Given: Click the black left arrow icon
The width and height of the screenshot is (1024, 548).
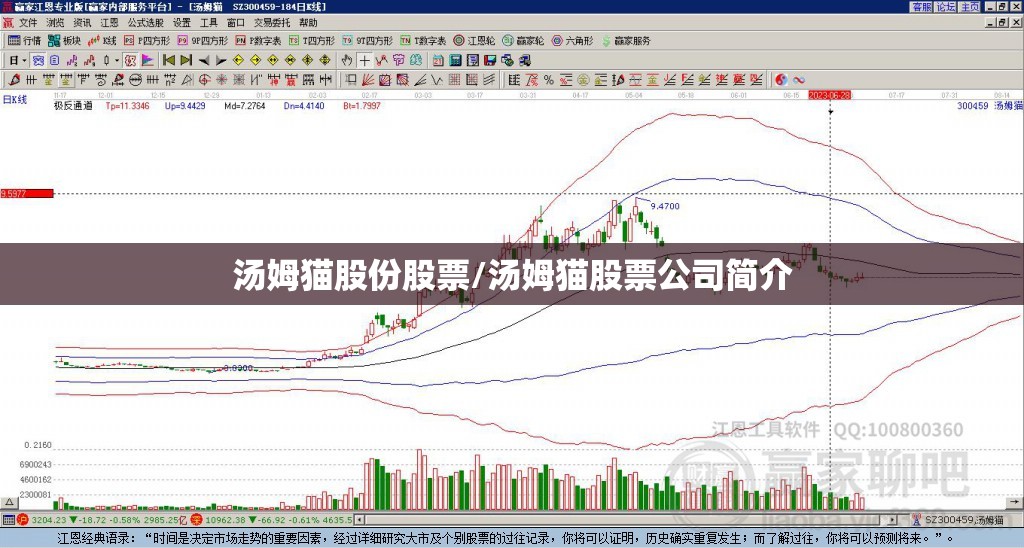Looking at the screenshot, I should 204,61.
